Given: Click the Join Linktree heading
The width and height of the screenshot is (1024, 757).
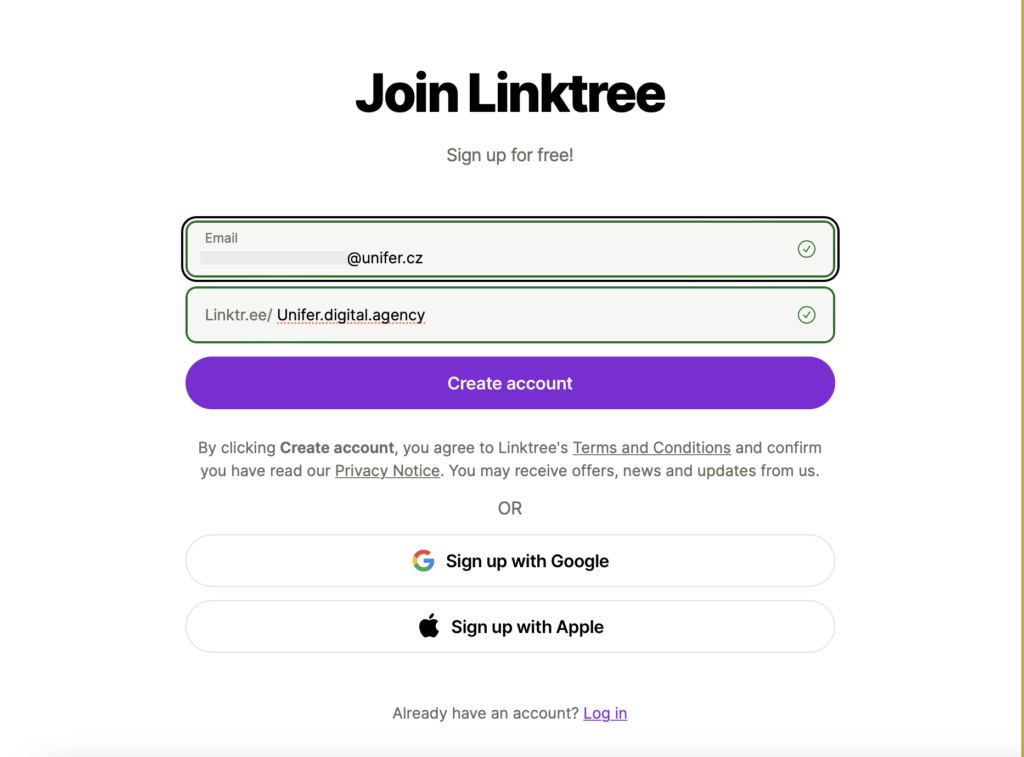Looking at the screenshot, I should coord(510,94).
